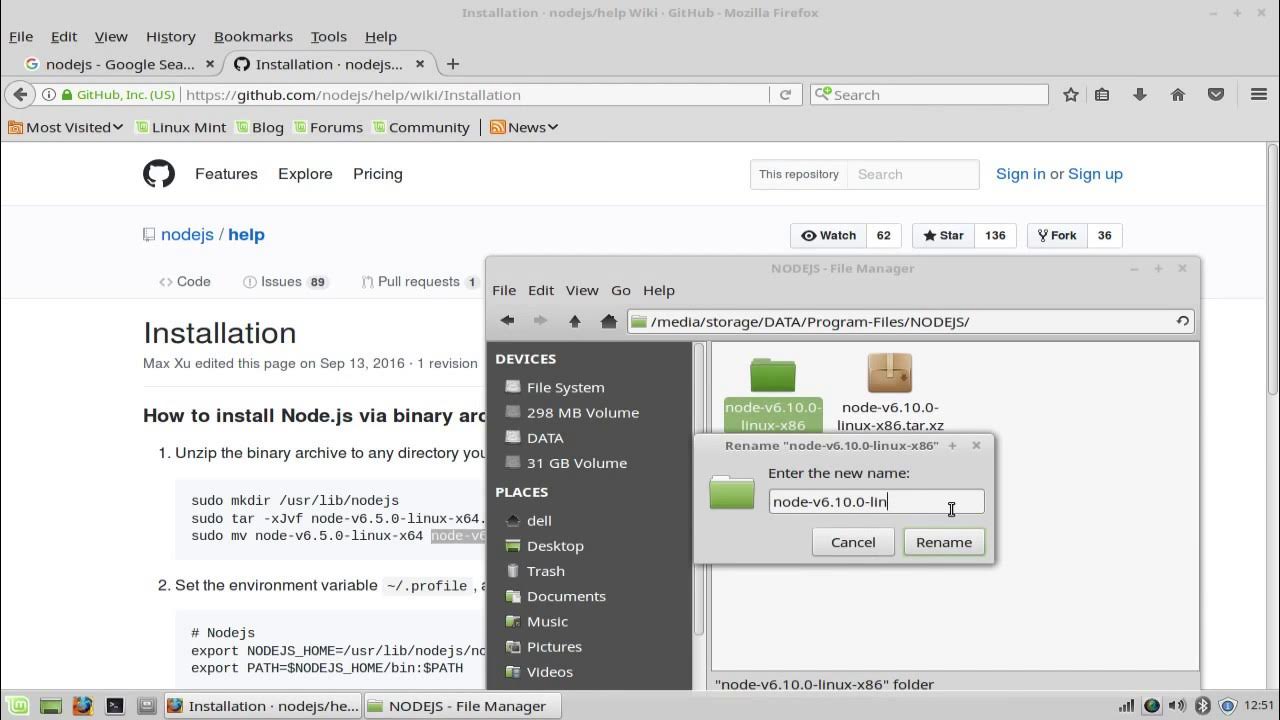
Task: Click Watch button on repository
Action: pos(829,236)
